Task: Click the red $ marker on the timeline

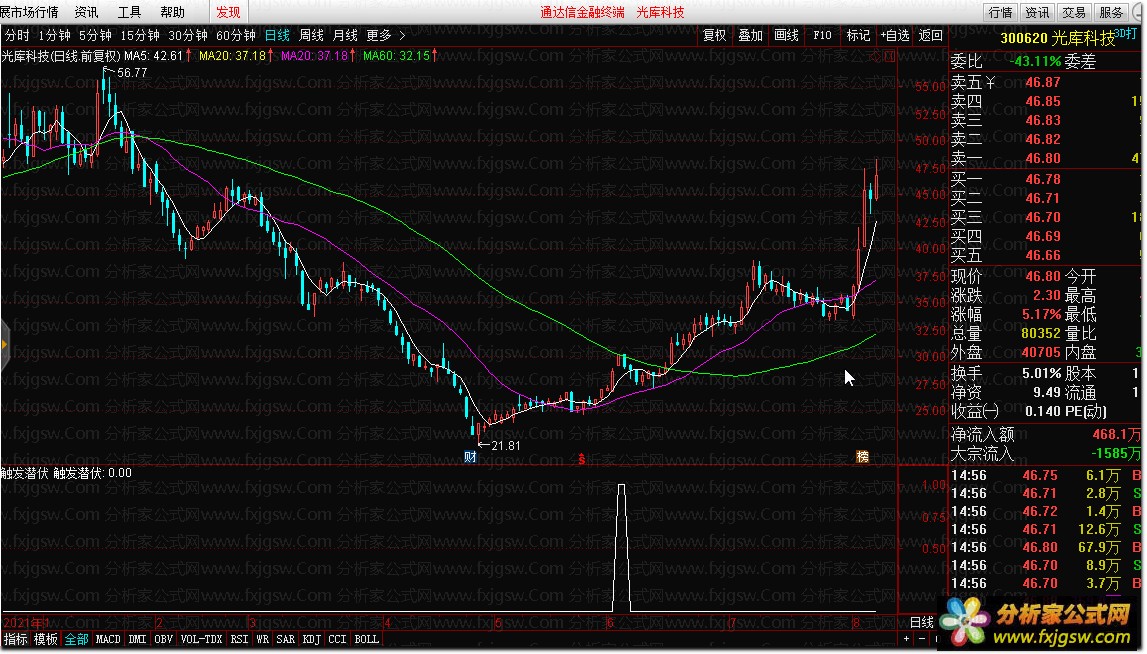Action: tap(582, 459)
